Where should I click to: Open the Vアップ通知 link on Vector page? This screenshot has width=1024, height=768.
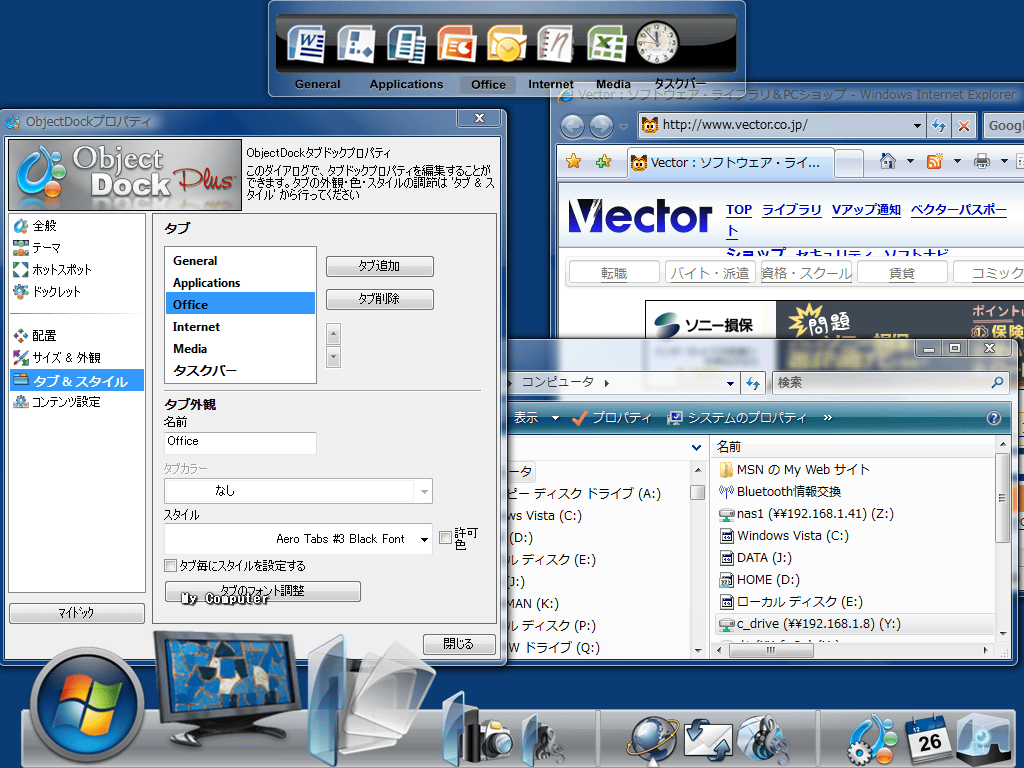[x=866, y=210]
